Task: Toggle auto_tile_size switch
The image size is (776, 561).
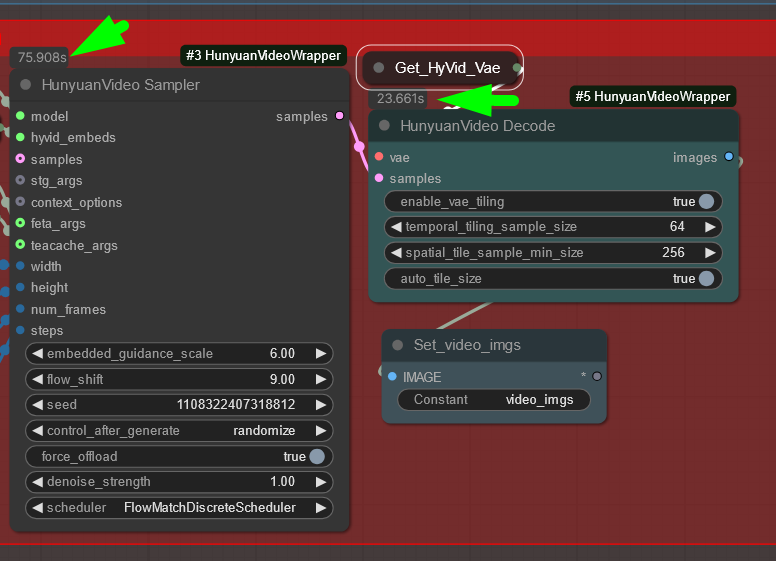Action: tap(706, 279)
